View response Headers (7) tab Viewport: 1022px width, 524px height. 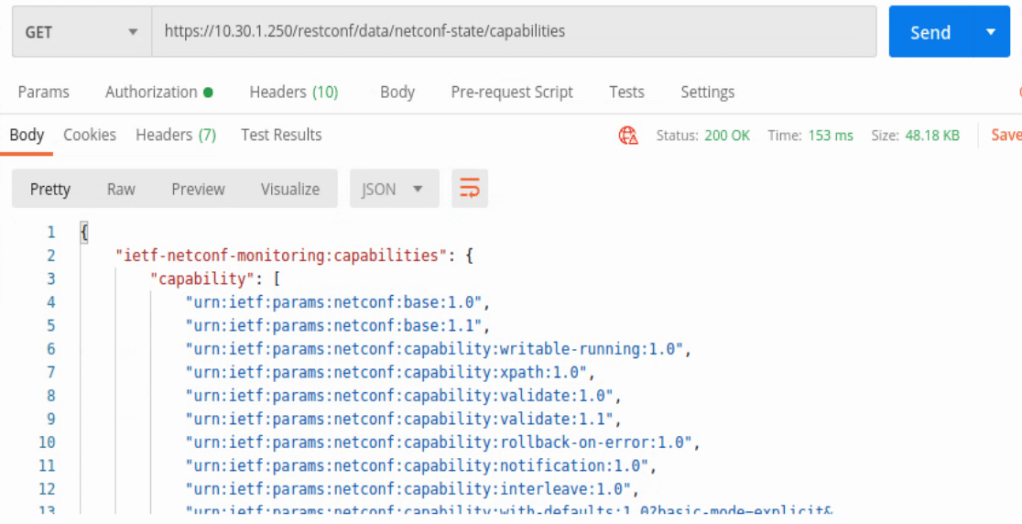pyautogui.click(x=176, y=135)
